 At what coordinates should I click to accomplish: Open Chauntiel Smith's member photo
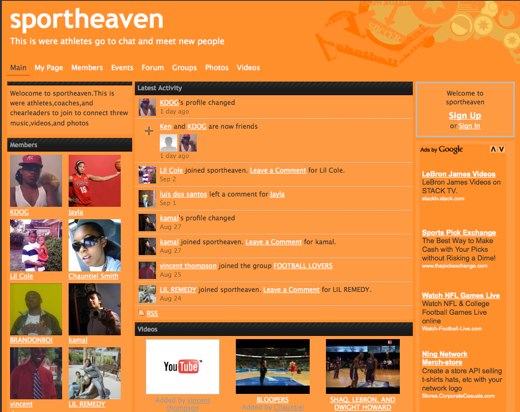(95, 245)
